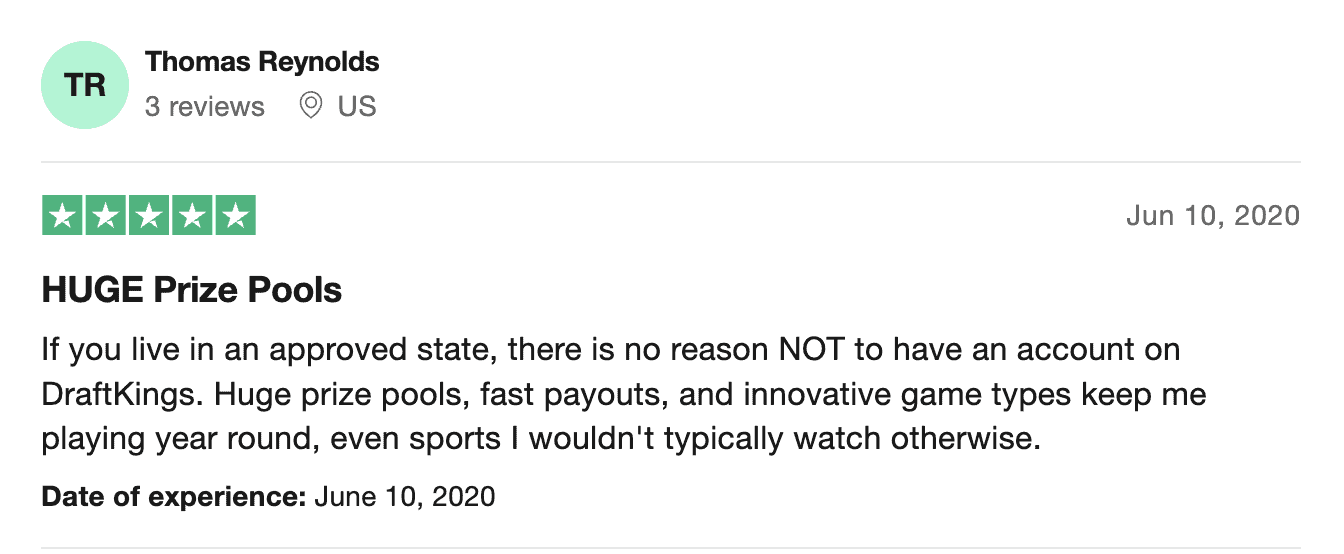The width and height of the screenshot is (1344, 554).
Task: Select the third green rating star
Action: click(x=148, y=216)
